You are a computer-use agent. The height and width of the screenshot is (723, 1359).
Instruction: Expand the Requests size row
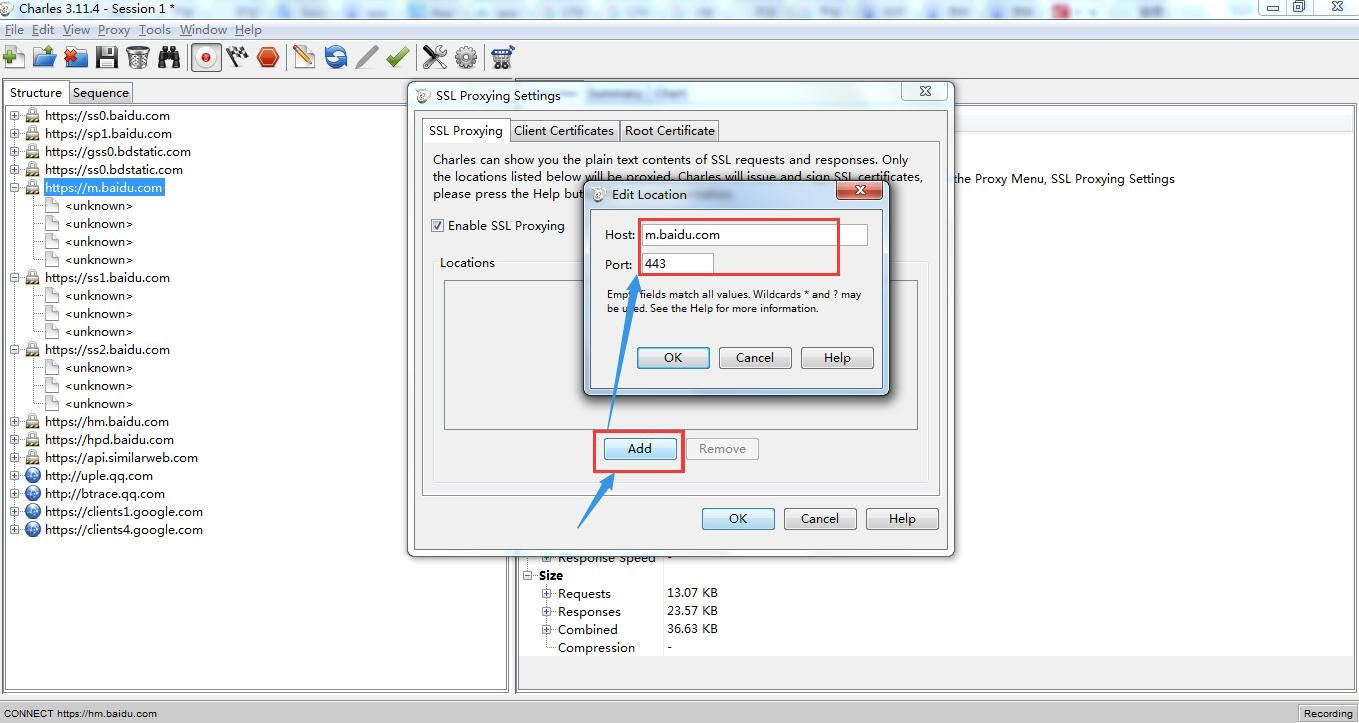click(547, 594)
